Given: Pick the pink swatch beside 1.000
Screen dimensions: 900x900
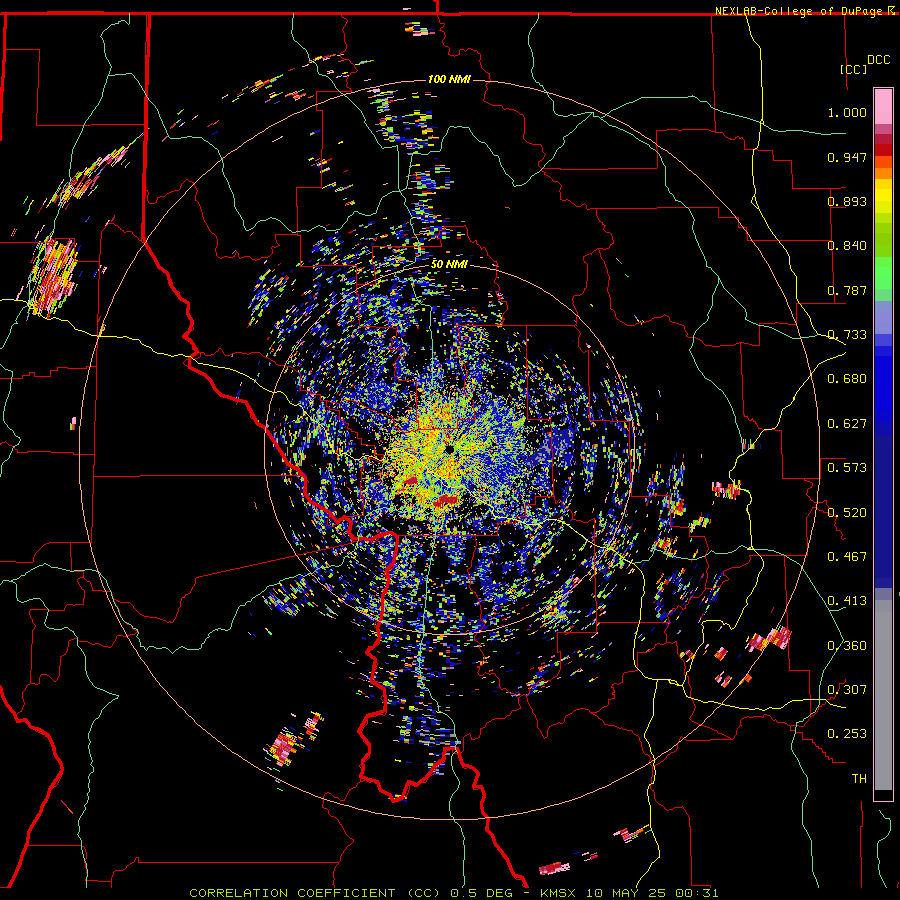Looking at the screenshot, I should coord(883,107).
